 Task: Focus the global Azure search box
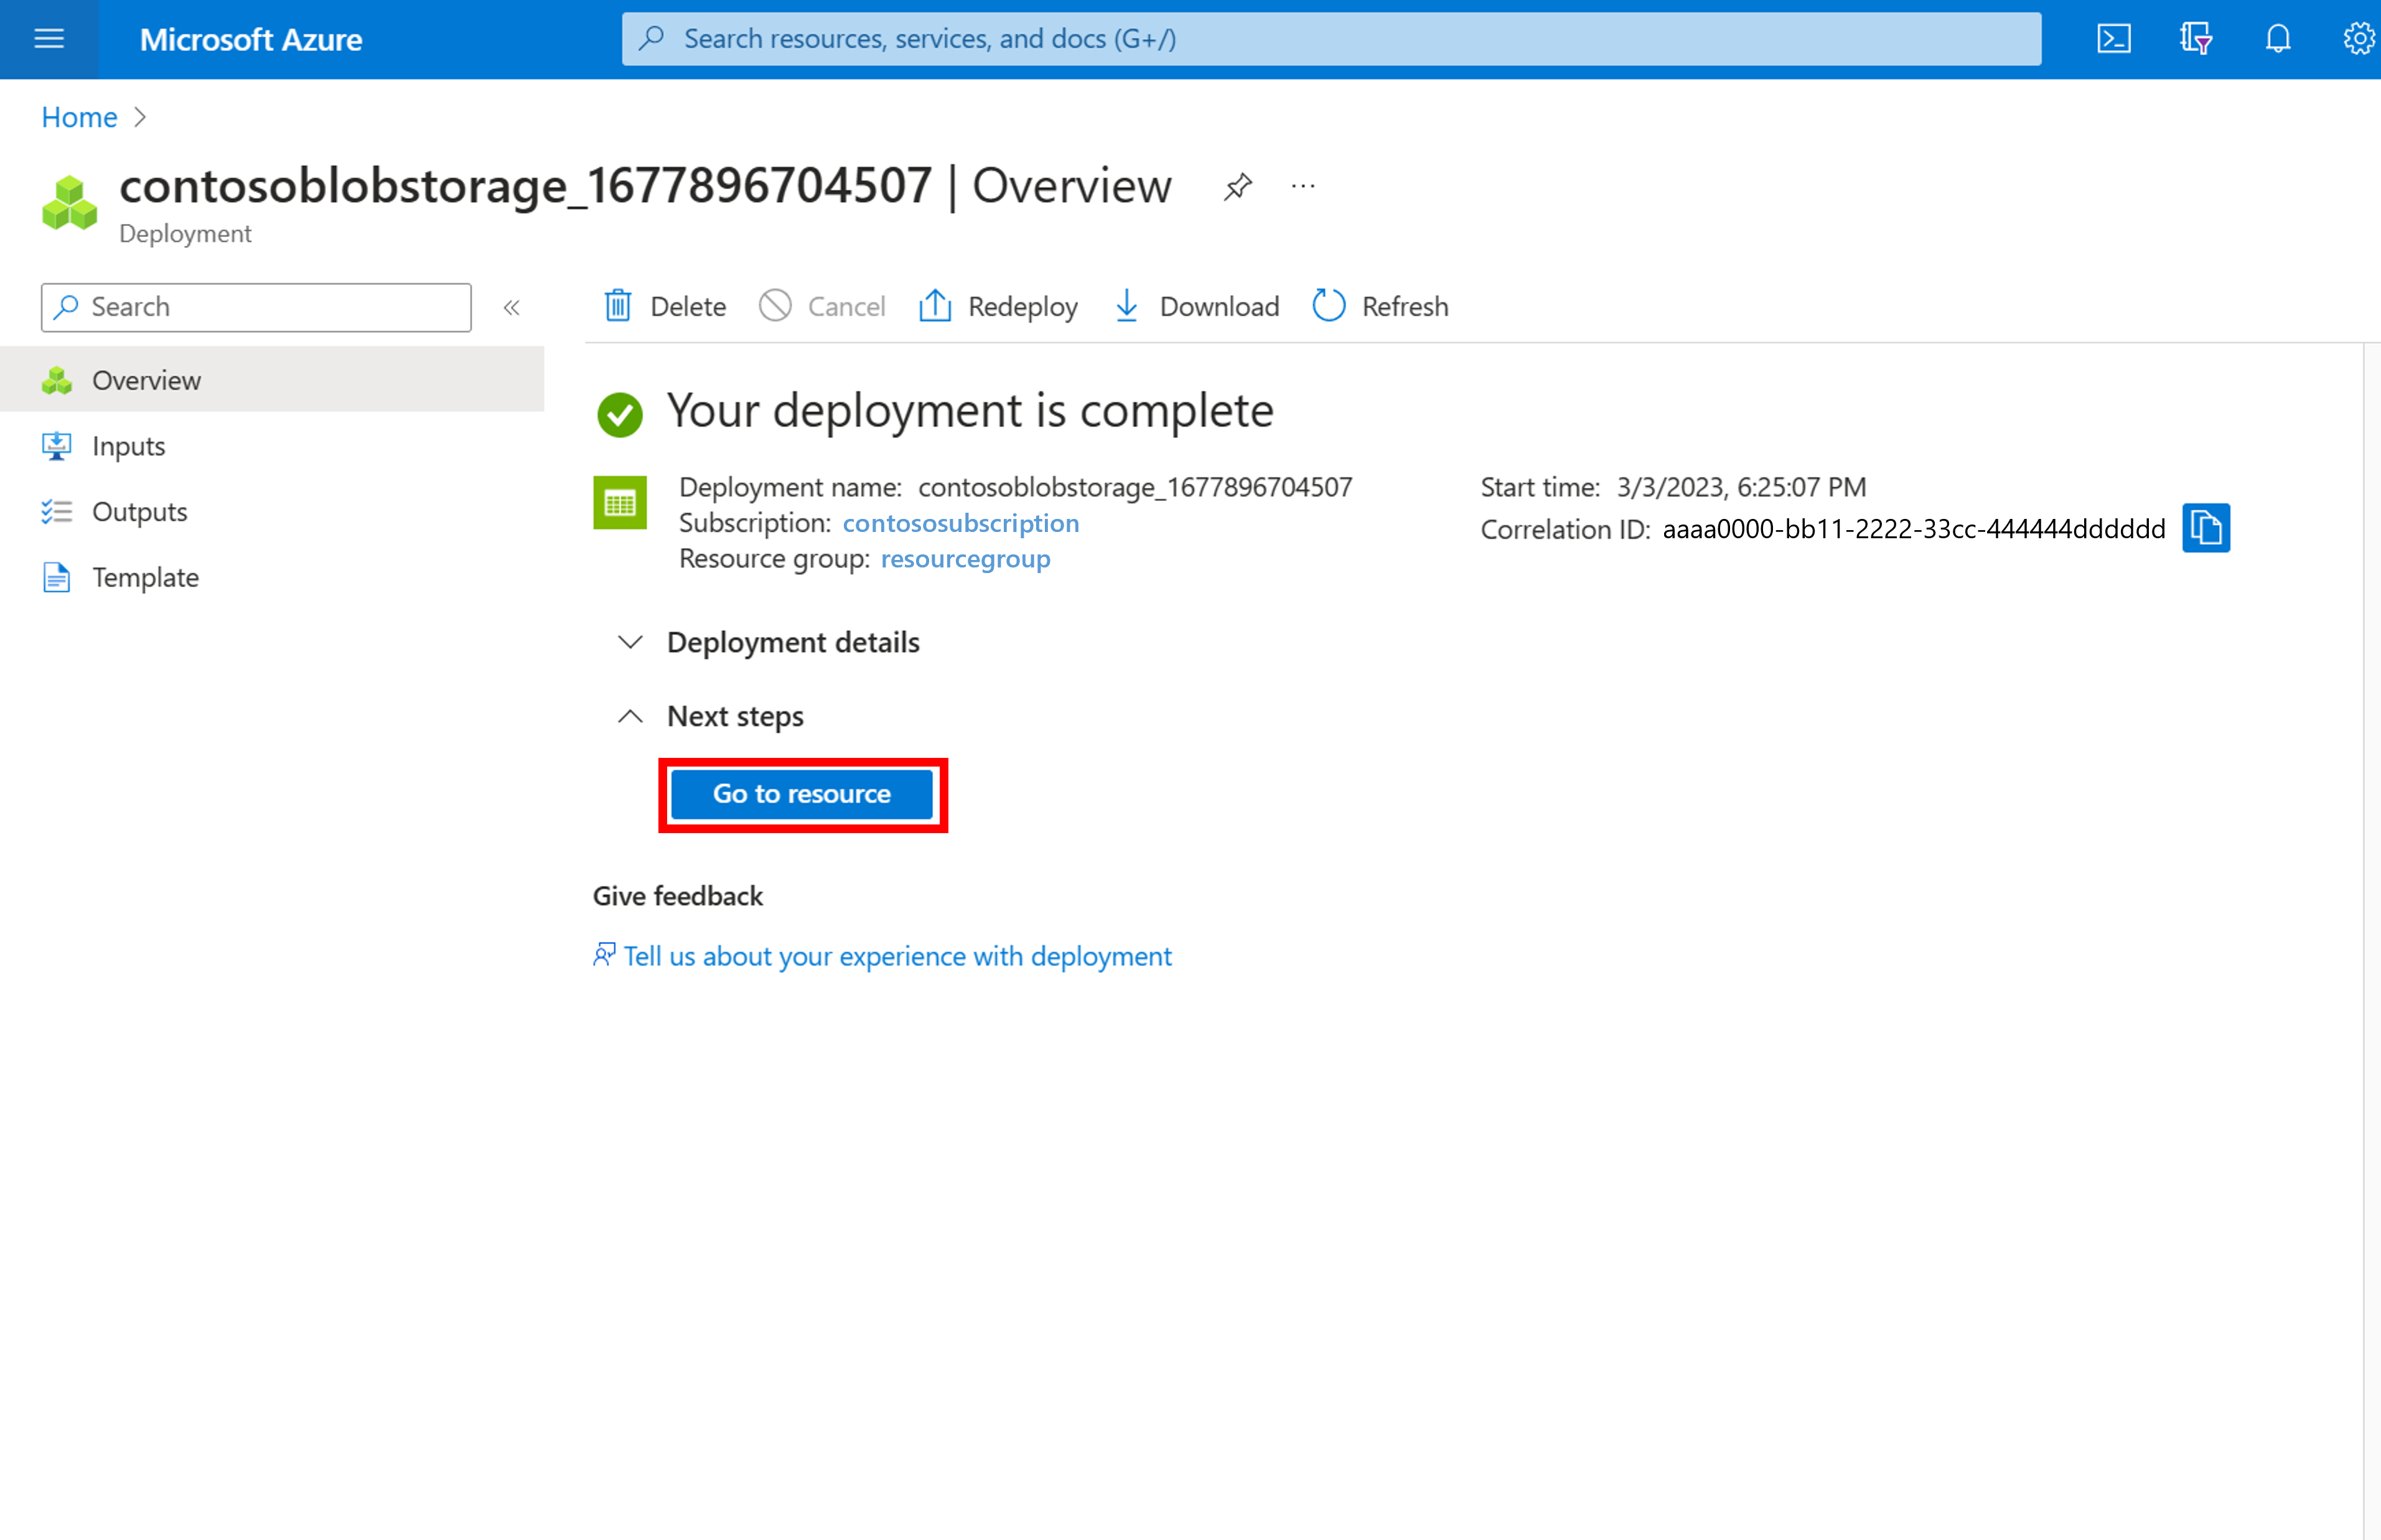(x=1330, y=39)
